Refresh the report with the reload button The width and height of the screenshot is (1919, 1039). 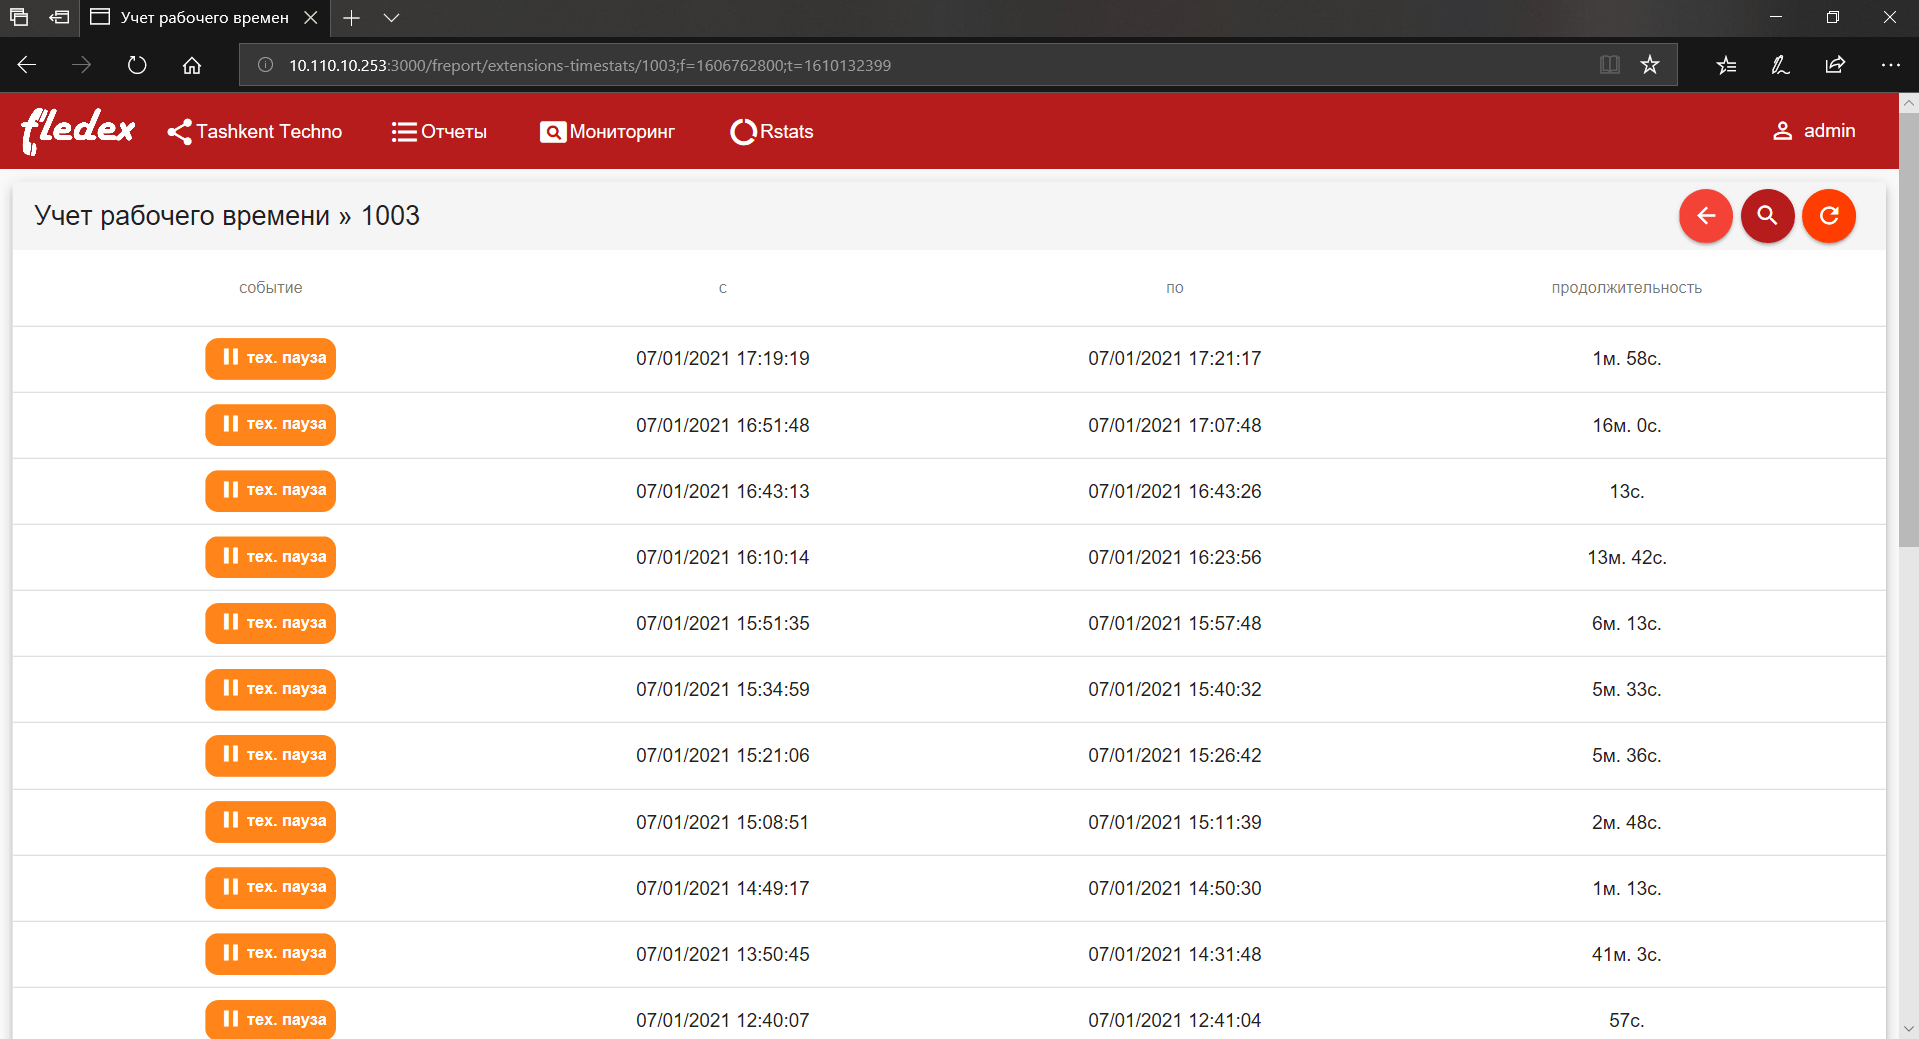[x=1828, y=216]
